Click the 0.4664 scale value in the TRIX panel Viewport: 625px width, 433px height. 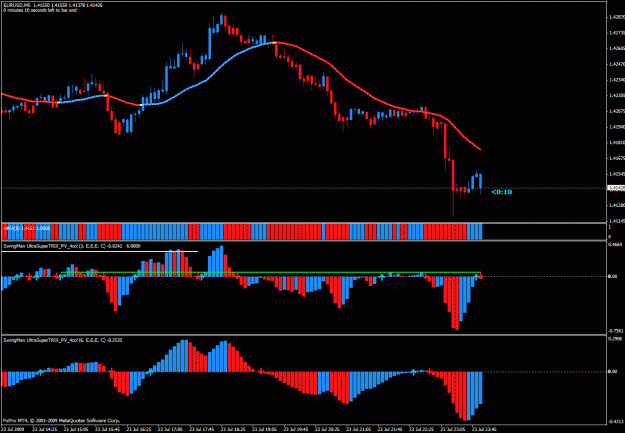[x=617, y=244]
